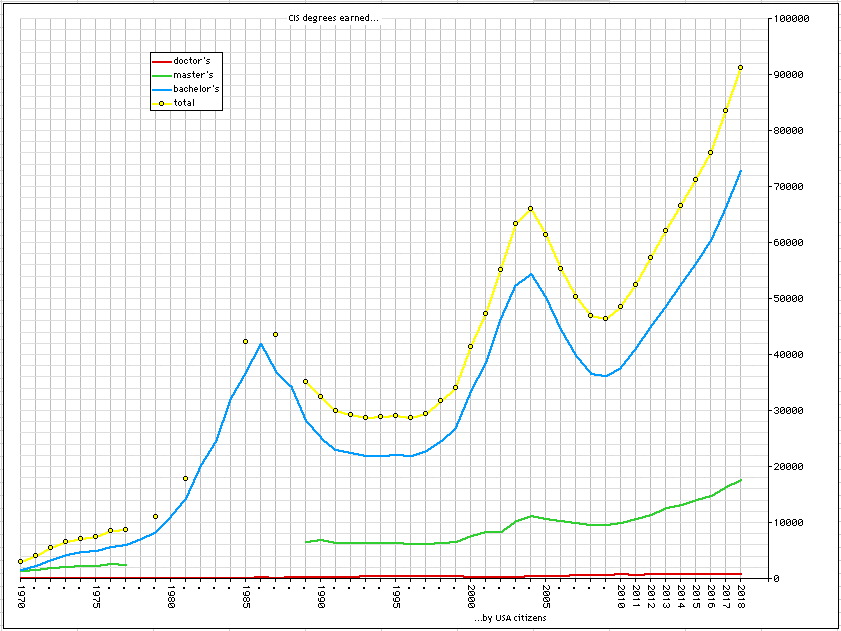Screen dimensions: 841x631
Task: Click the "...by USA citizens" axis caption
Action: pyautogui.click(x=510, y=619)
